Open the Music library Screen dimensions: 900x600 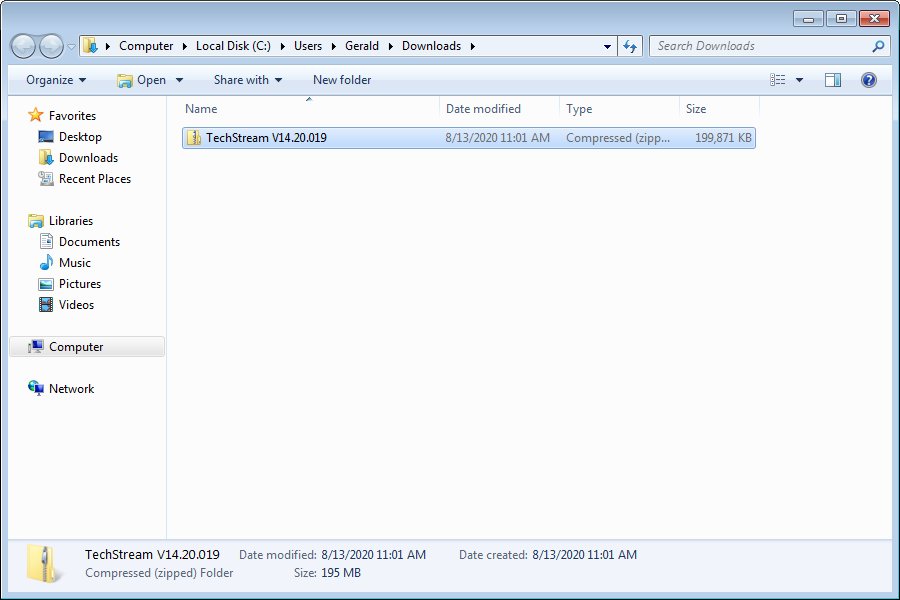(x=75, y=262)
